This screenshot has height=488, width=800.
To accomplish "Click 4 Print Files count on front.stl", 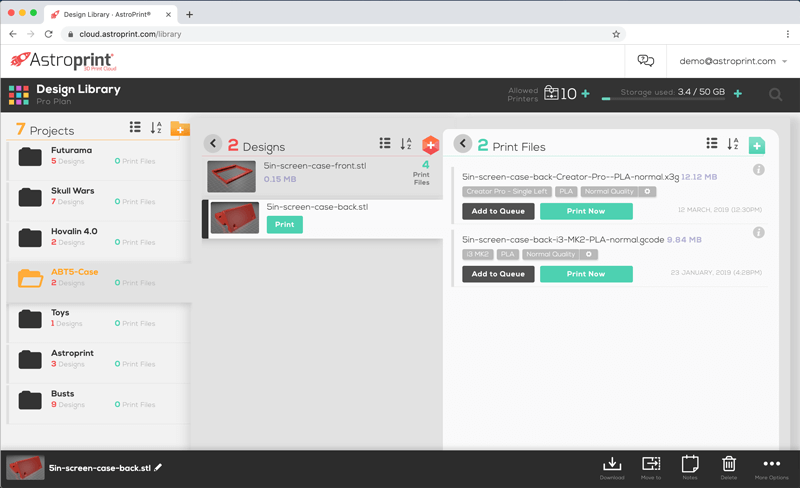I will [x=422, y=173].
